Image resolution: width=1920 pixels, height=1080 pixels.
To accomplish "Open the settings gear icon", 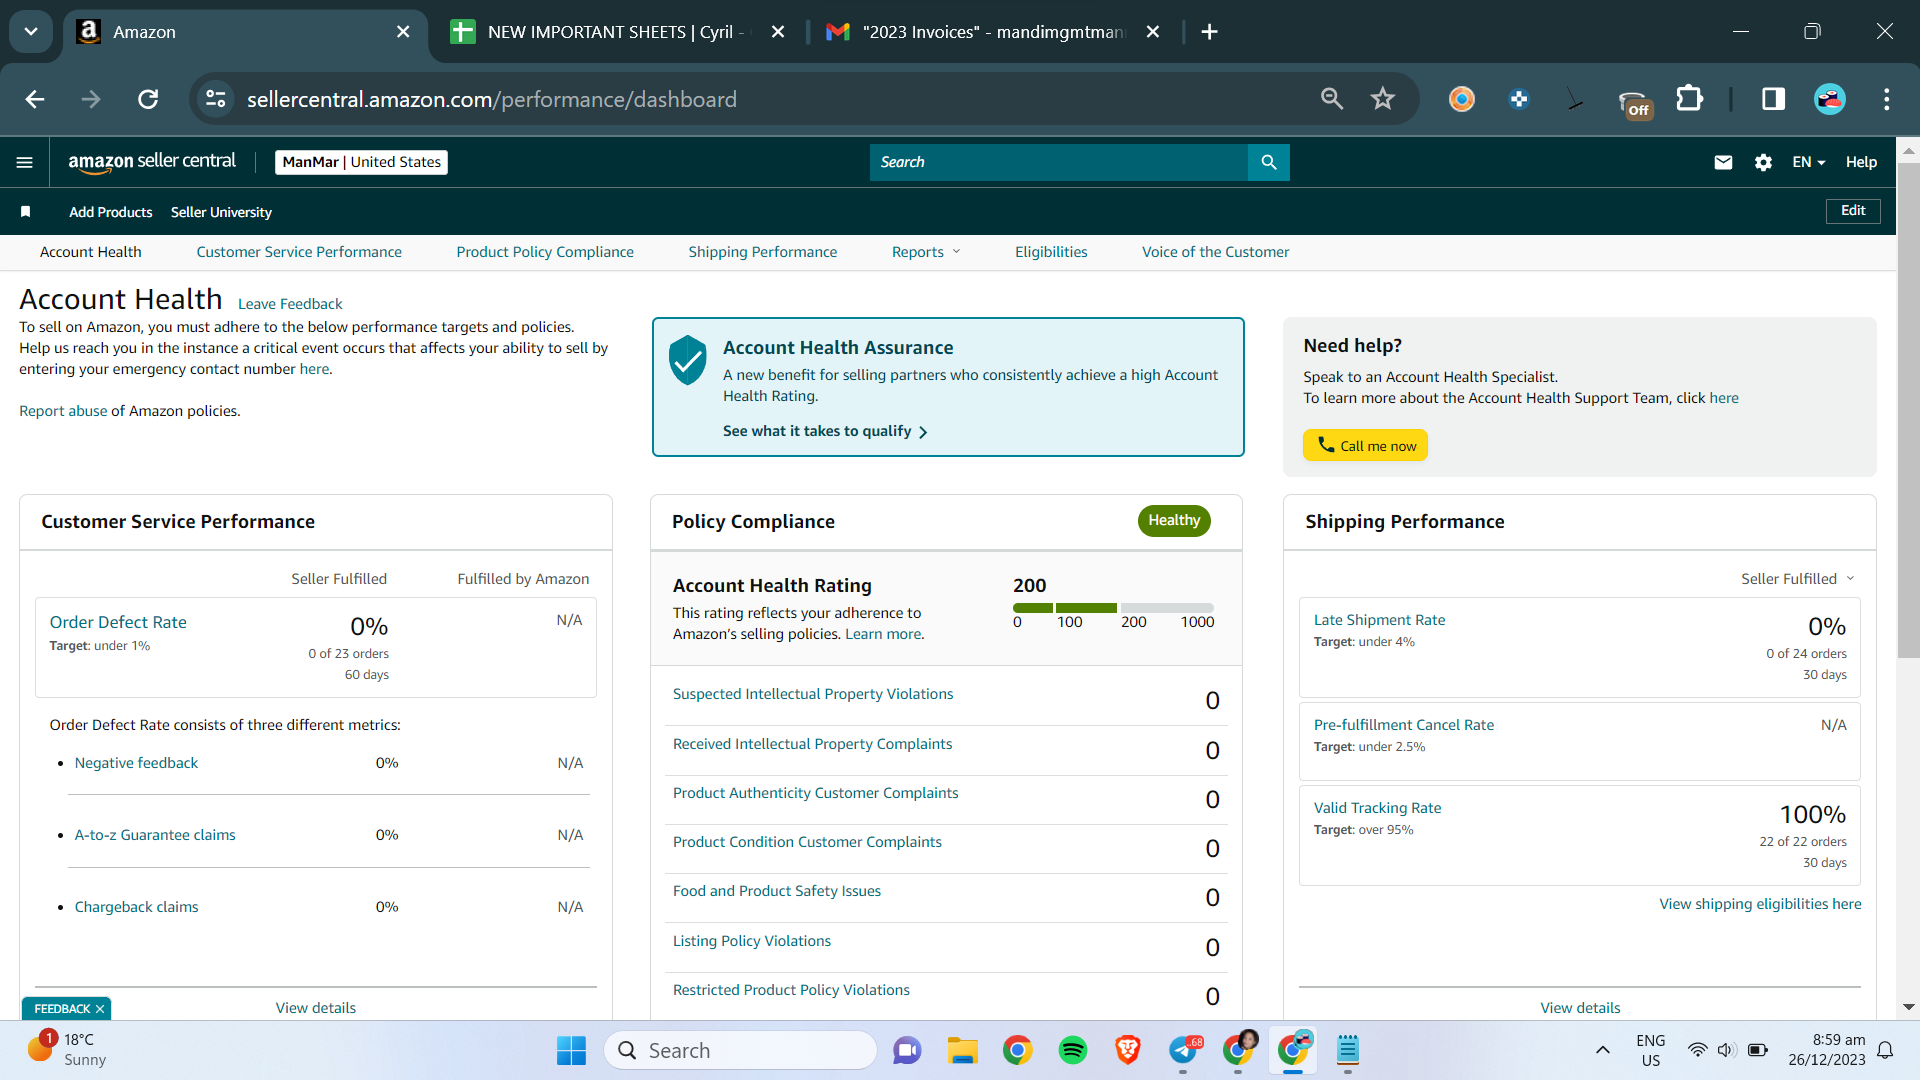I will [x=1763, y=162].
